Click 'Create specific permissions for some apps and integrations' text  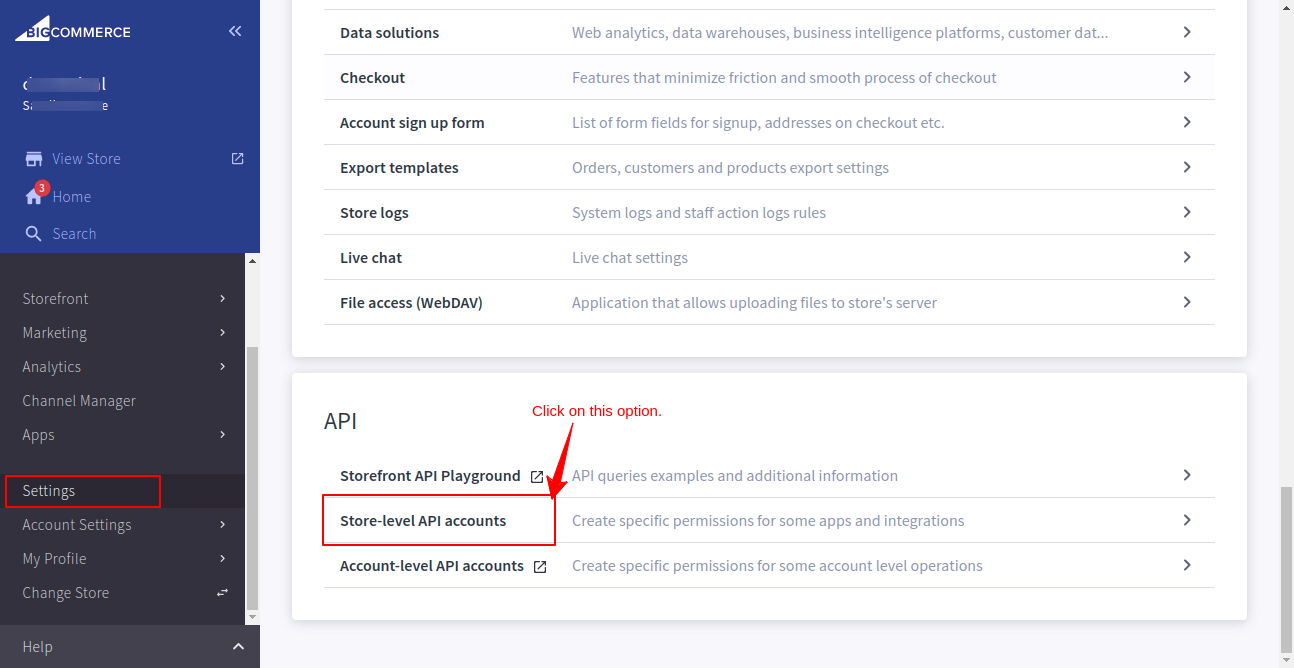click(x=768, y=521)
